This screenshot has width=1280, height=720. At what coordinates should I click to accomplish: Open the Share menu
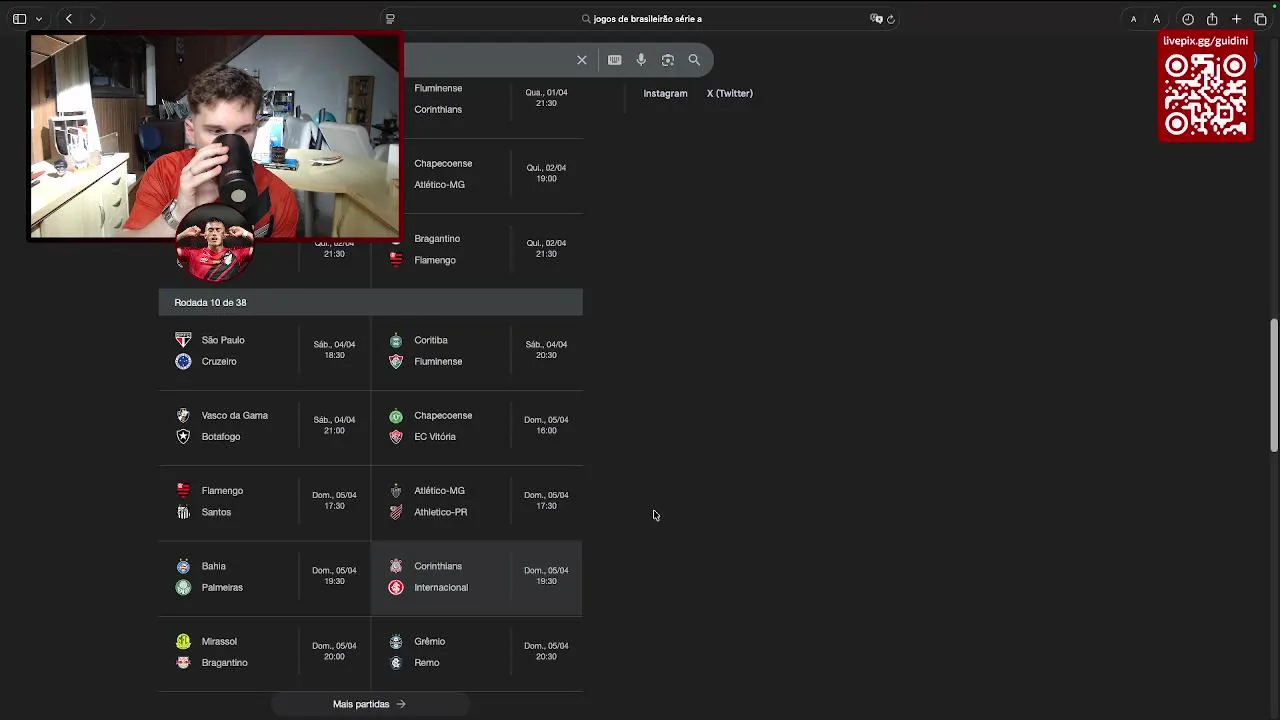click(x=1212, y=19)
